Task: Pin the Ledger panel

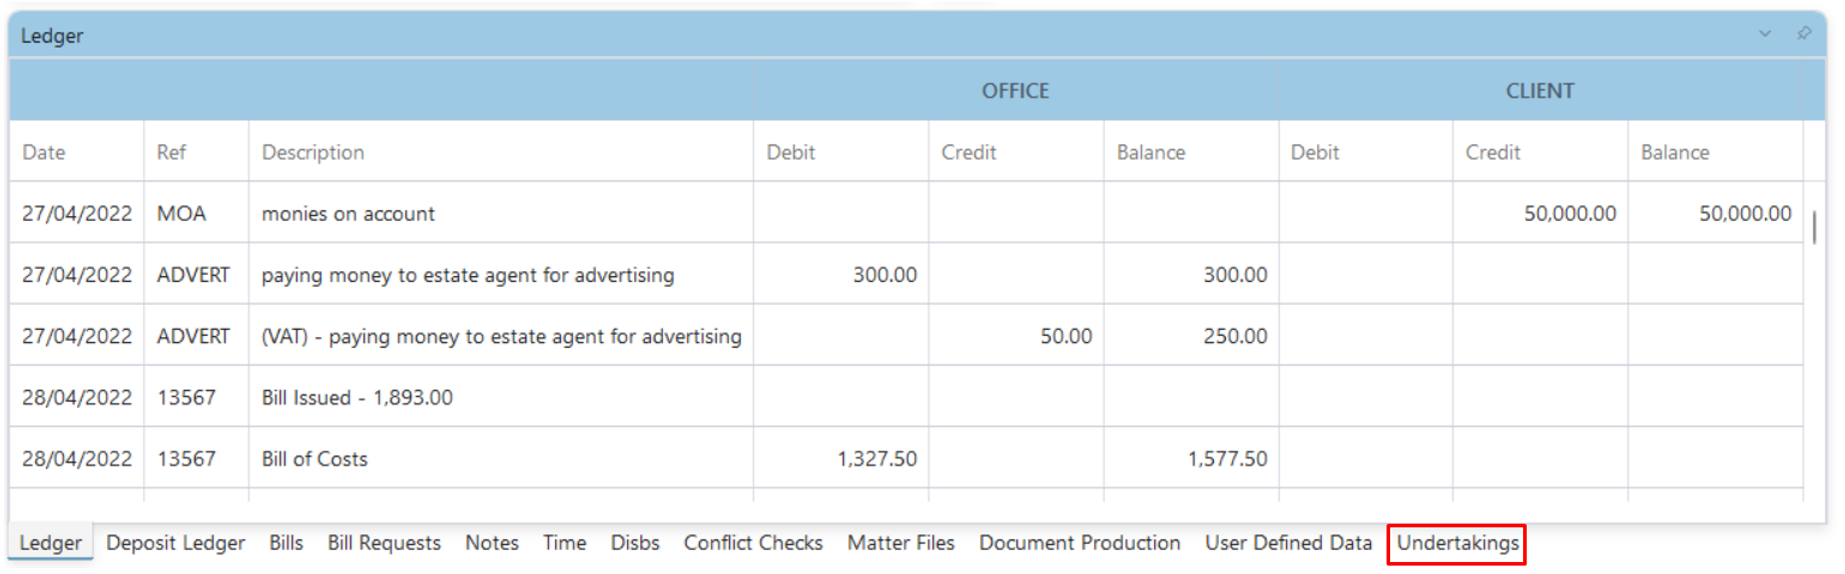Action: 1803,34
